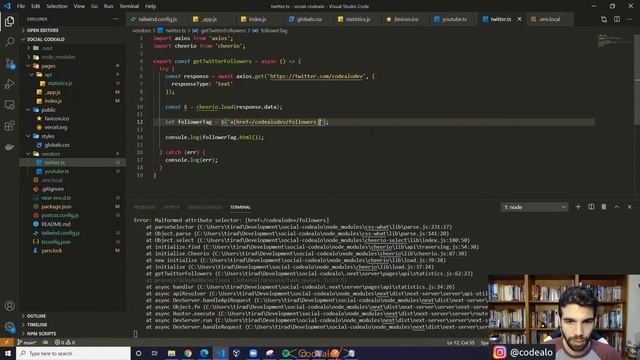Open the Run and Debug view
640x360 pixels.
coord(9,84)
